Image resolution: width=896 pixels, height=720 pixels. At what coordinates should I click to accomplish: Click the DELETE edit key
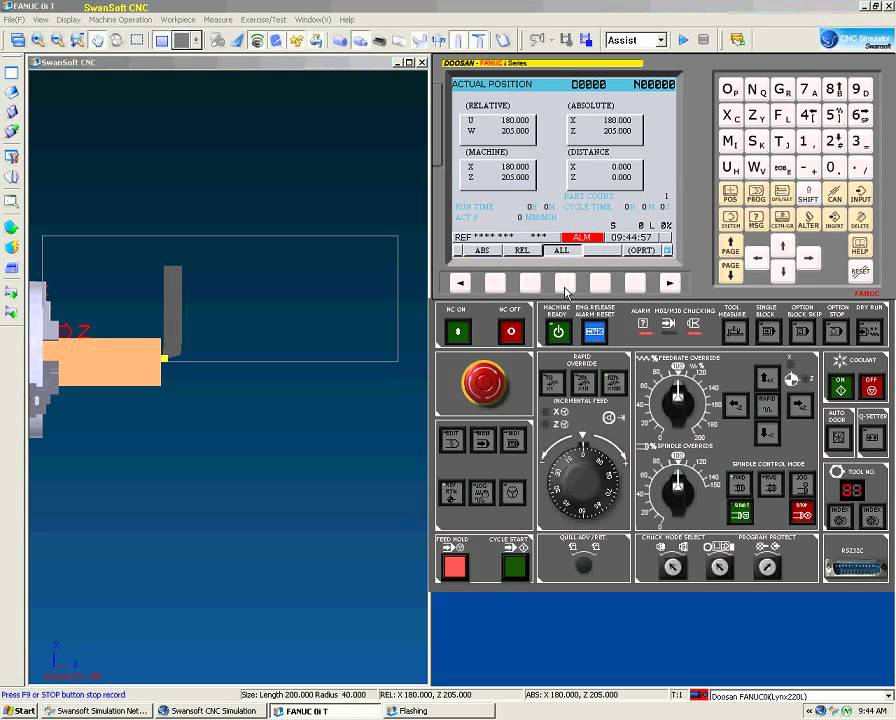(x=860, y=219)
